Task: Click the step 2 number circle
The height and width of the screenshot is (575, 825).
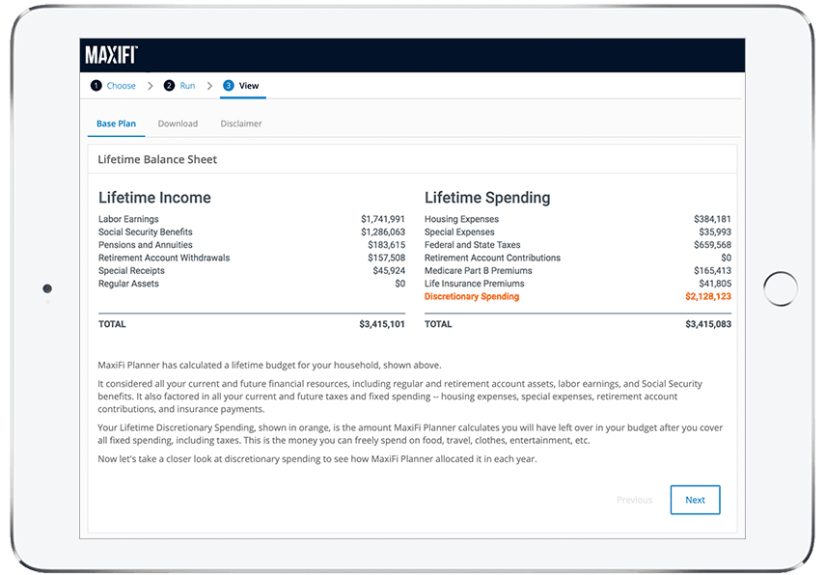Action: tap(169, 85)
